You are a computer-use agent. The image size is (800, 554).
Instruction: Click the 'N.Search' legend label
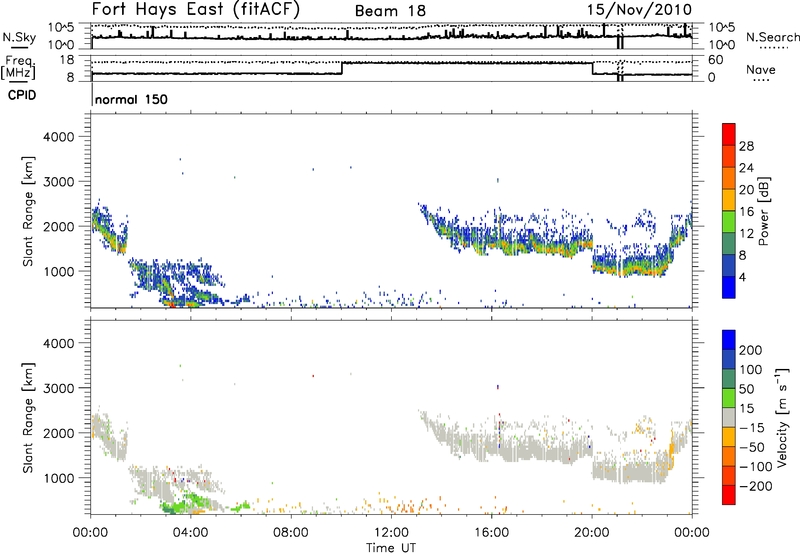tap(772, 37)
